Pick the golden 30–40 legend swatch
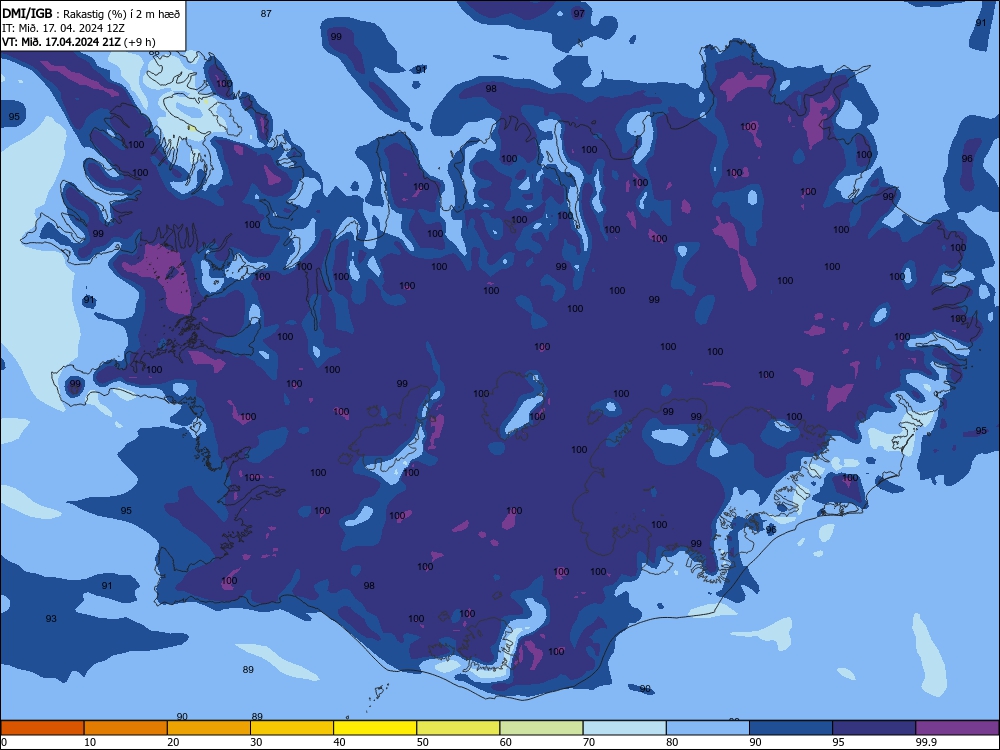The height and width of the screenshot is (750, 1000). [x=292, y=728]
